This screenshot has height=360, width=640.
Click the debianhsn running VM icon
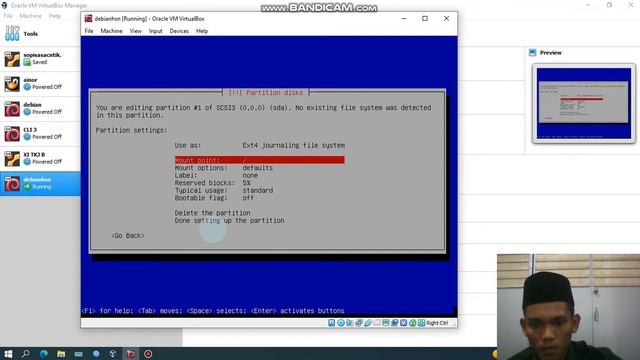[x=12, y=183]
